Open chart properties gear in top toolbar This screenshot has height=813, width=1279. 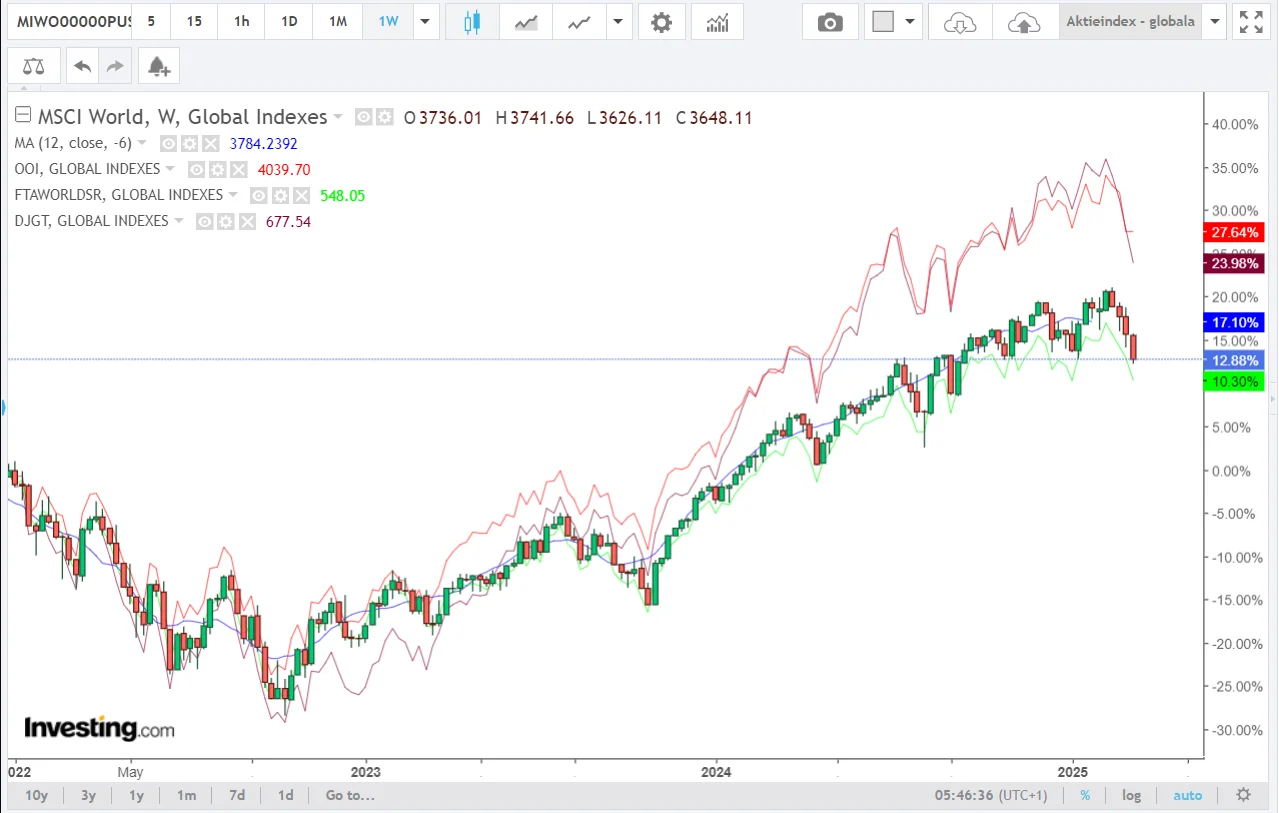tap(661, 22)
